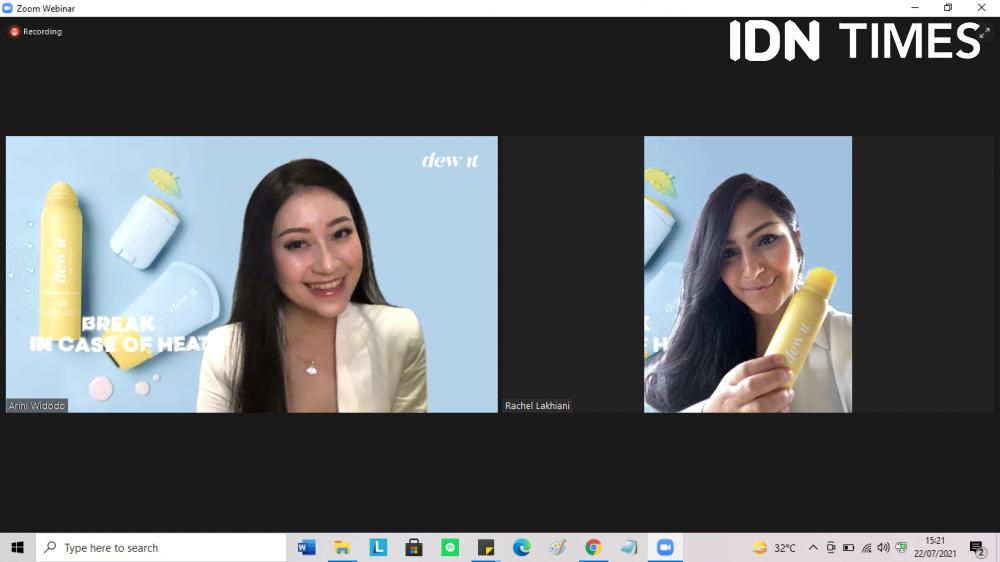Open the Windows notification center

977,548
